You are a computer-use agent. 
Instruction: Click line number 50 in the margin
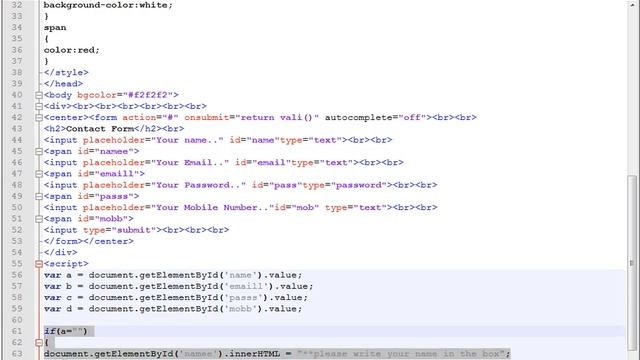[x=17, y=207]
